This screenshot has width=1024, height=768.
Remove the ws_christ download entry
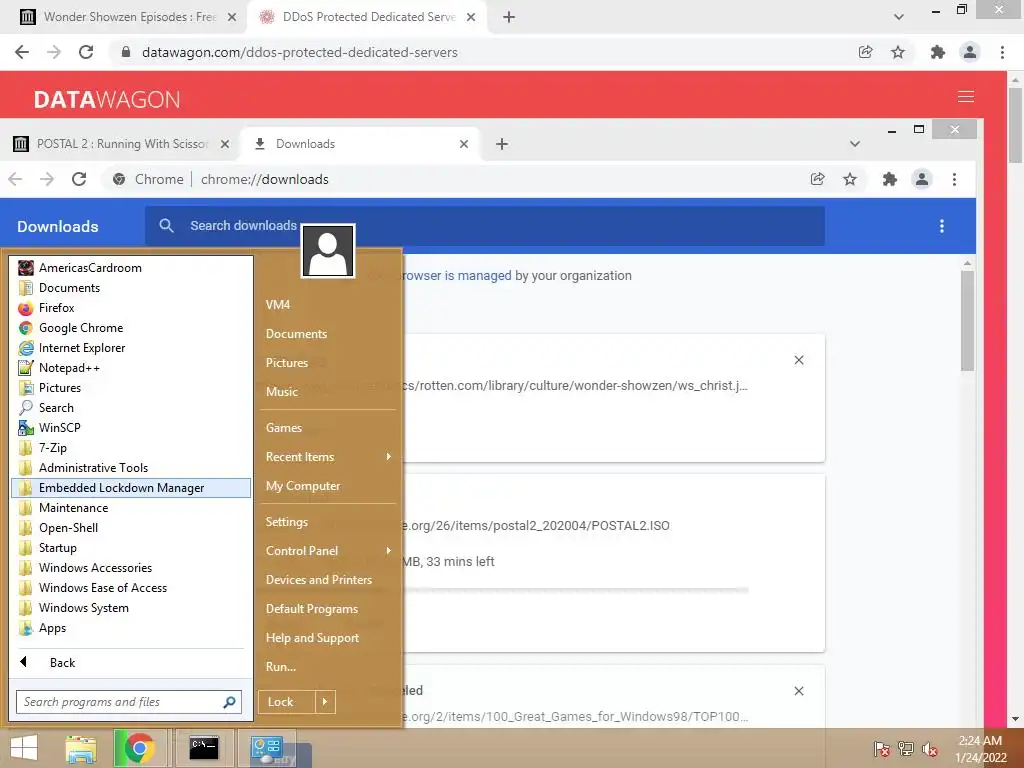point(799,360)
